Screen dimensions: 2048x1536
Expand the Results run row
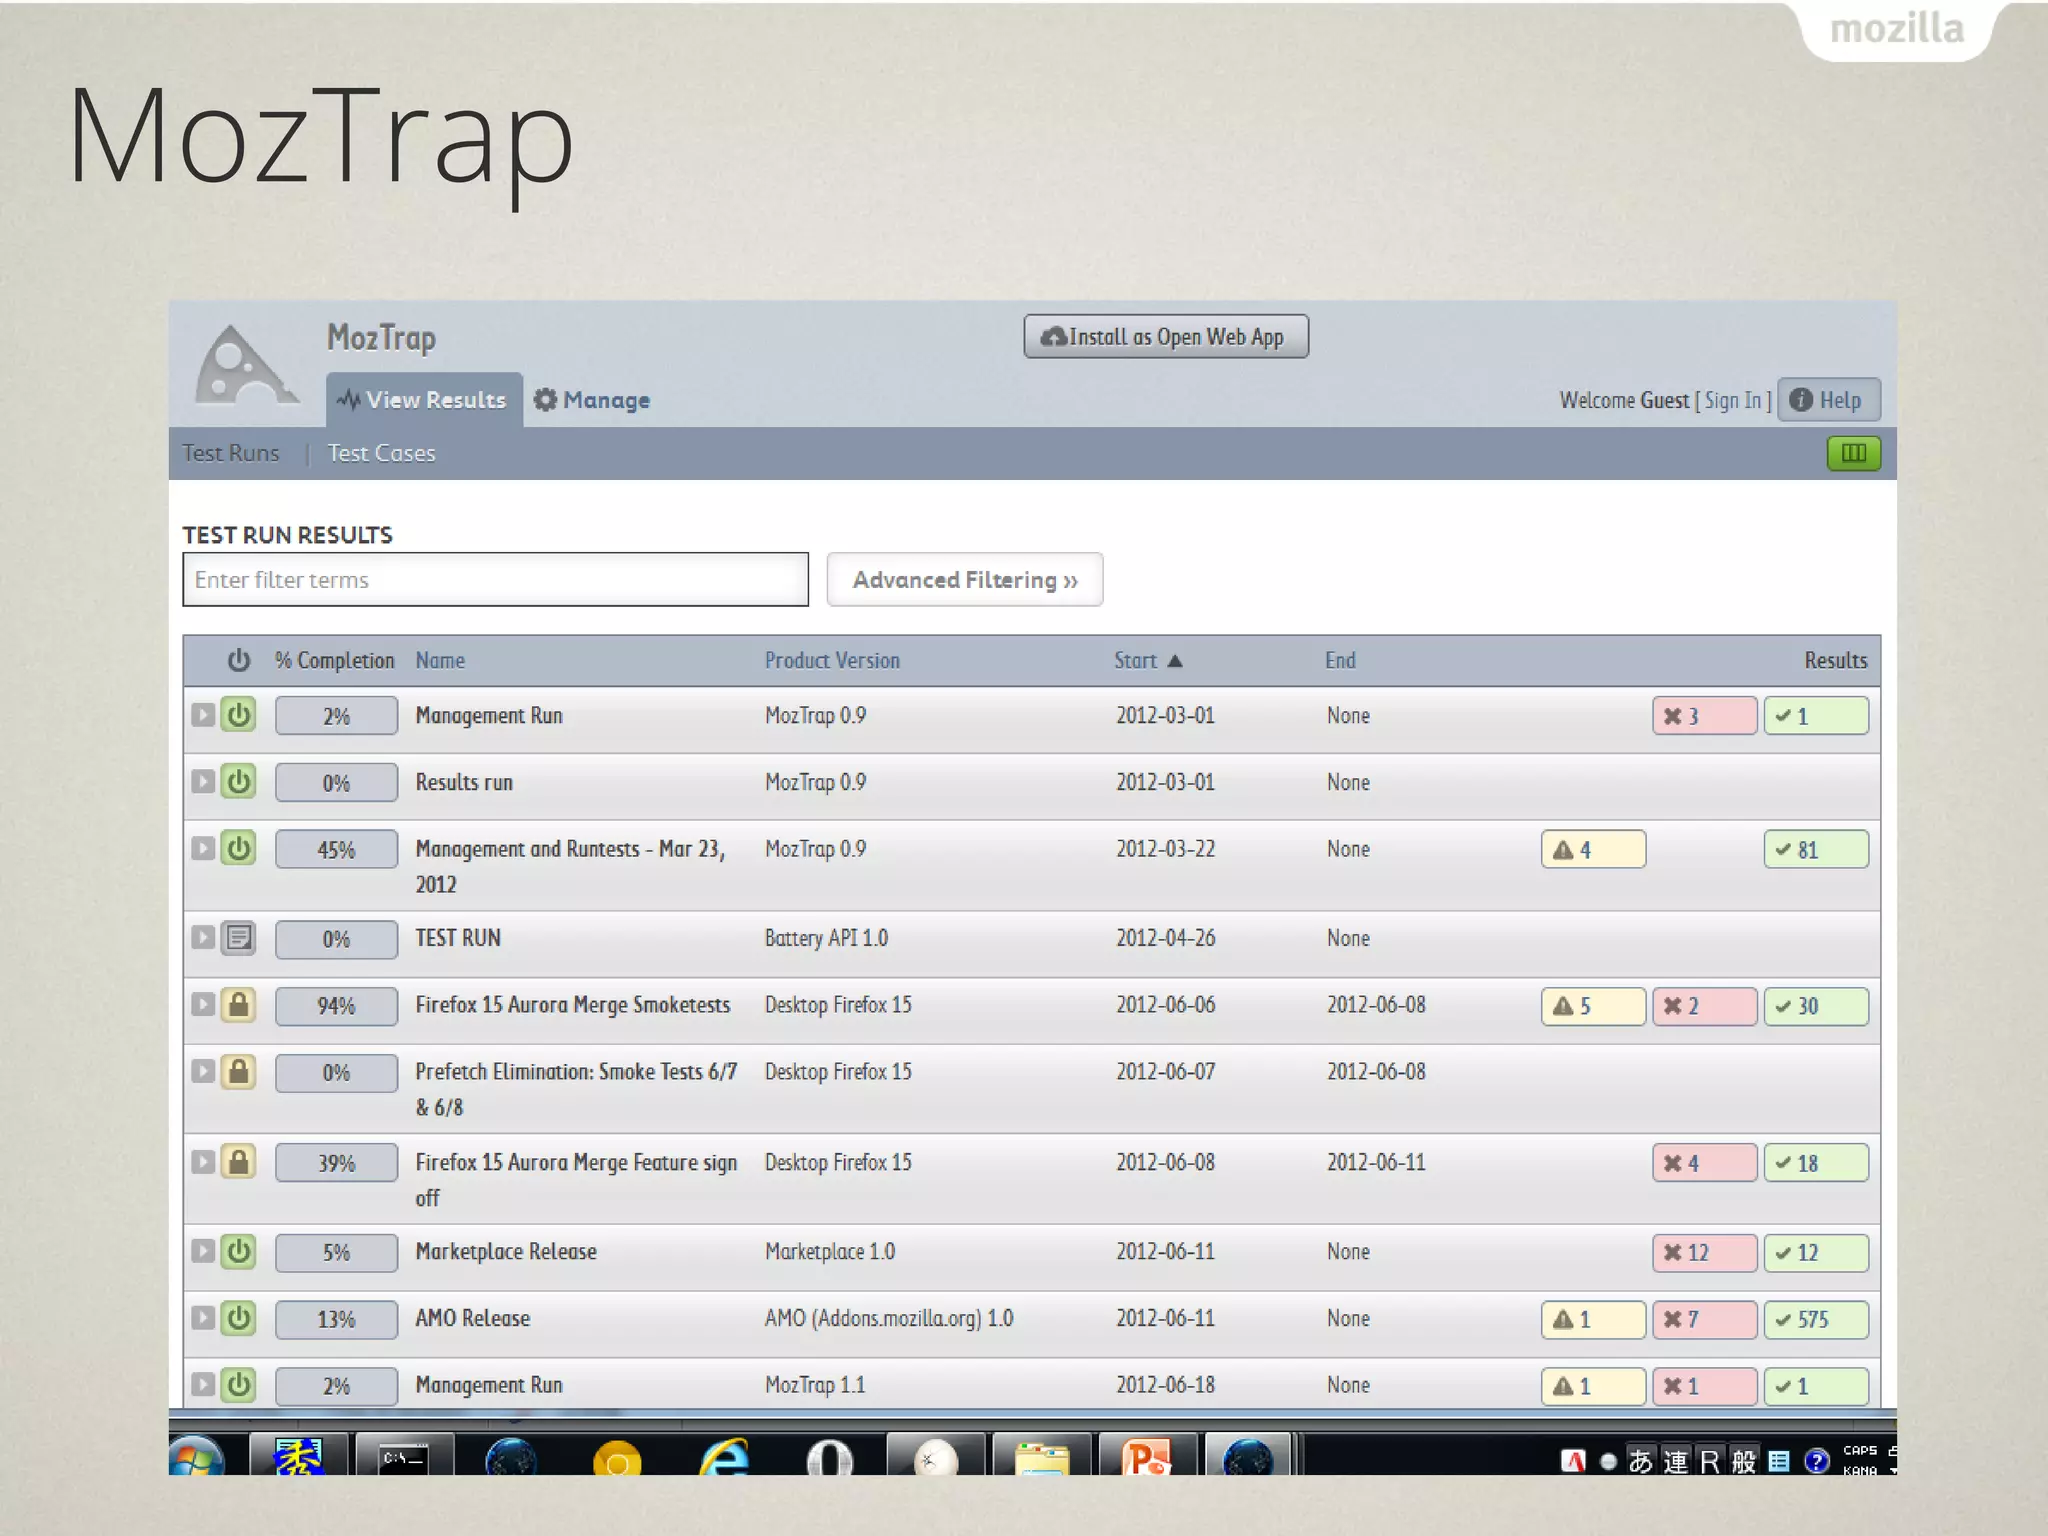(x=203, y=781)
